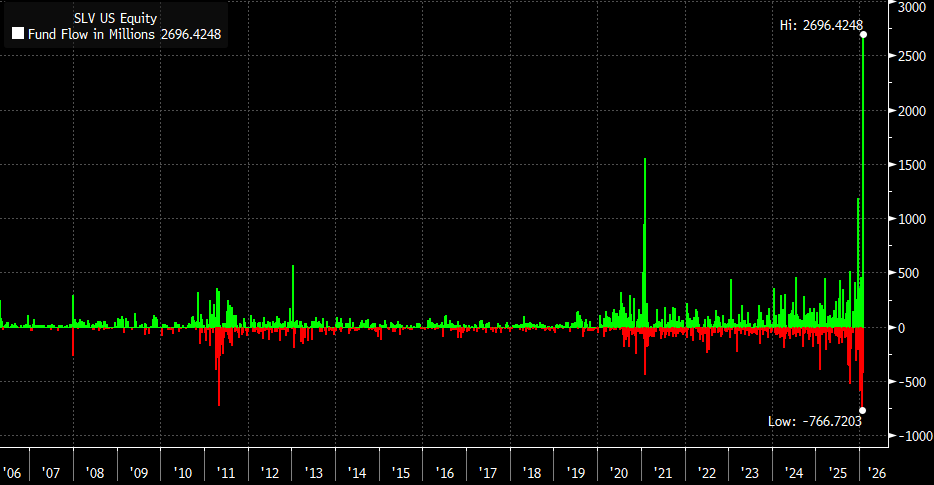Click the '19 x-axis year label
This screenshot has width=934, height=485.
575,473
